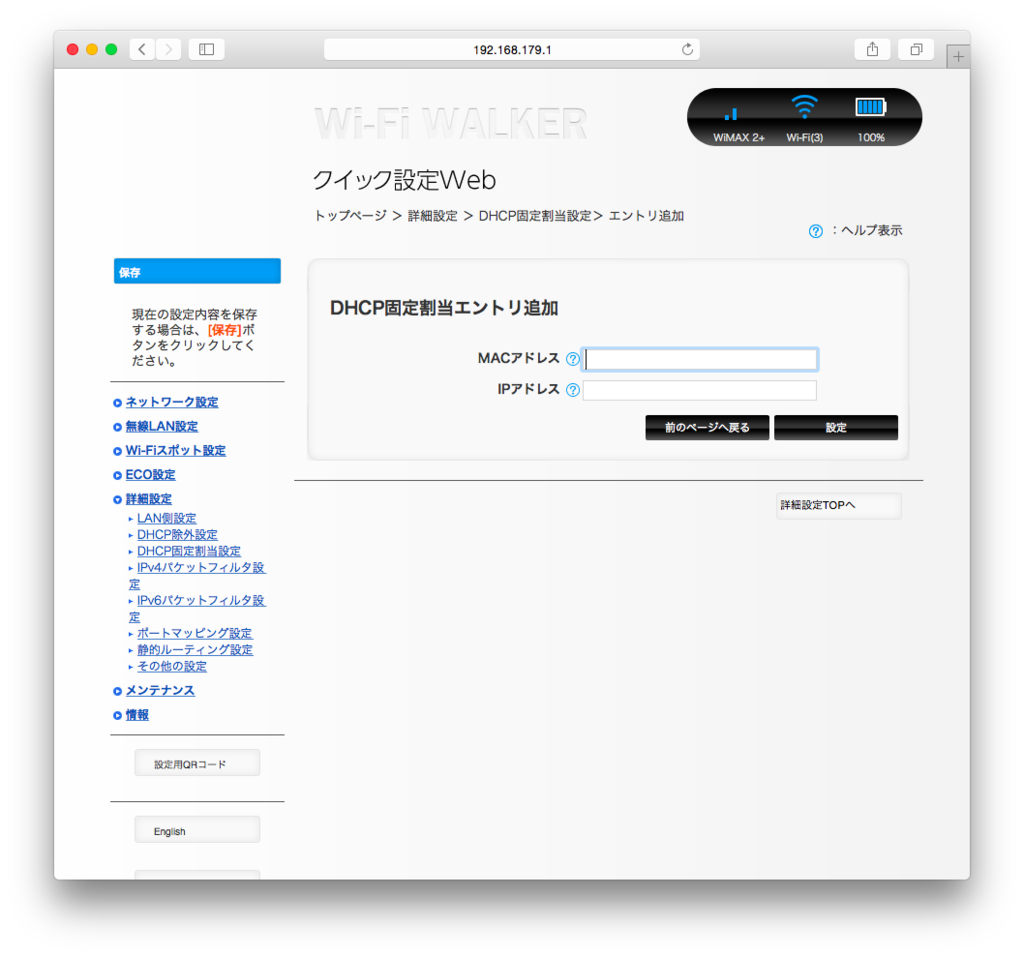Reload the page in Safari
1024x957 pixels.
pos(687,48)
